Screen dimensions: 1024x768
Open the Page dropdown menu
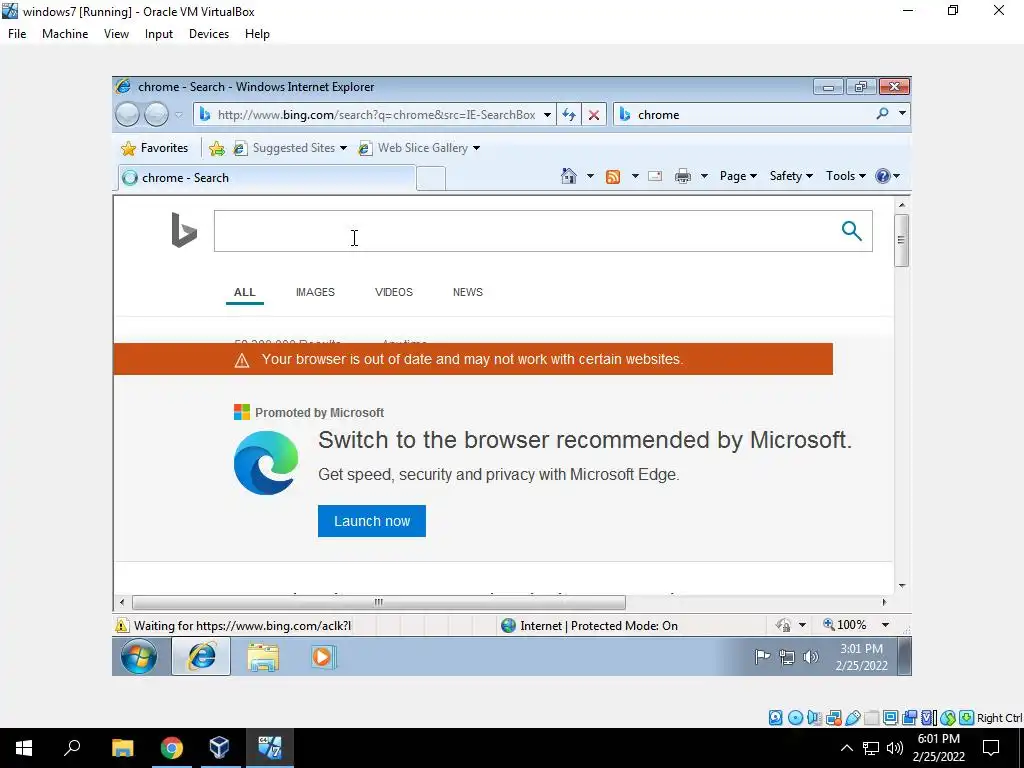coord(738,176)
